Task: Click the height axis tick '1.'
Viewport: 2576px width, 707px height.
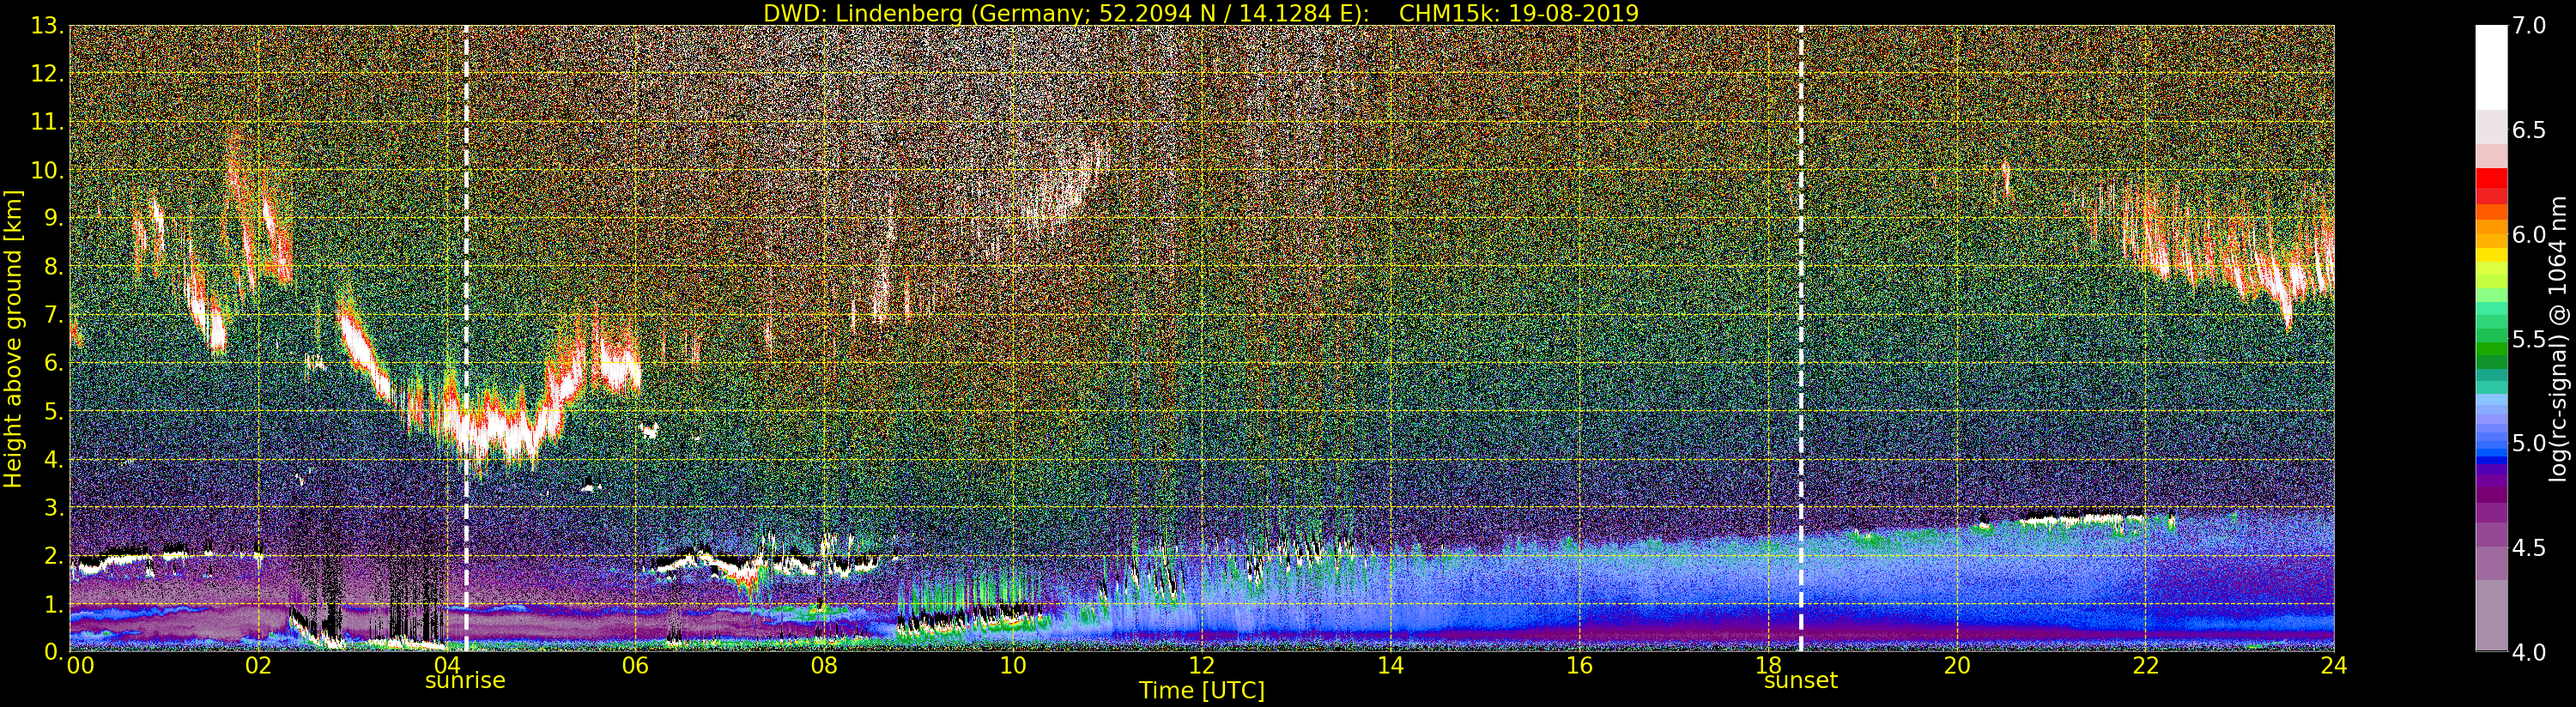Action: 54,603
